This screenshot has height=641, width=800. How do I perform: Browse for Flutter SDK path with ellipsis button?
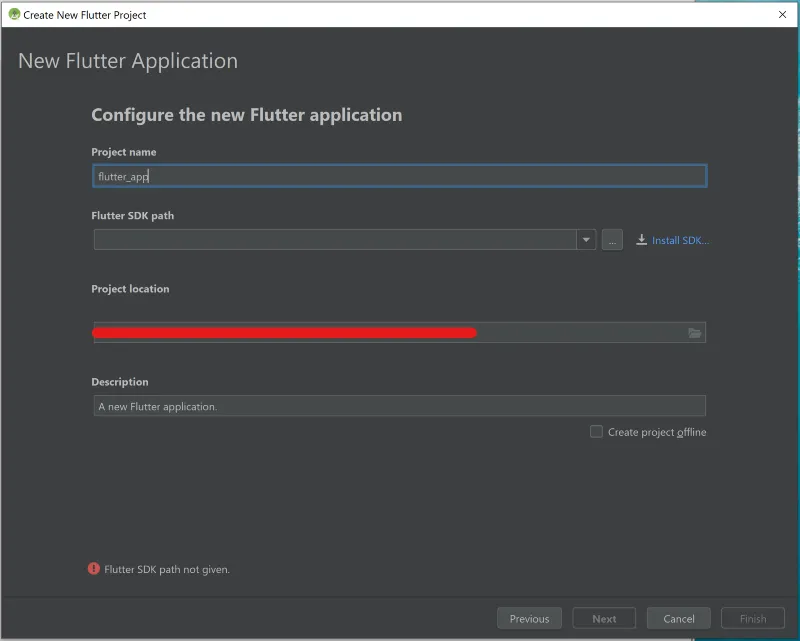612,239
